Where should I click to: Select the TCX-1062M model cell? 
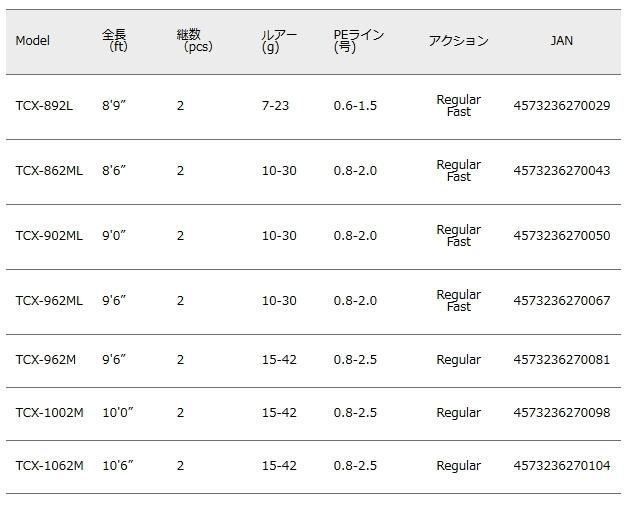coord(50,466)
